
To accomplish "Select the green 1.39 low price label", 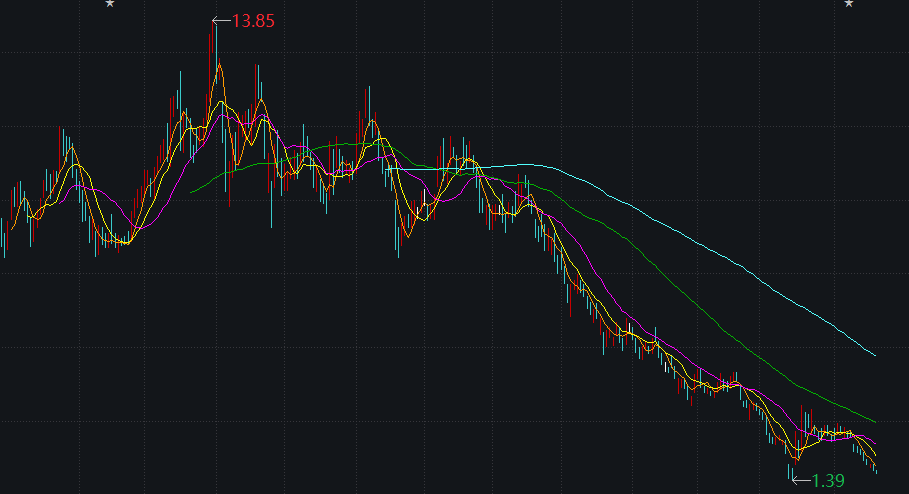I will (828, 481).
